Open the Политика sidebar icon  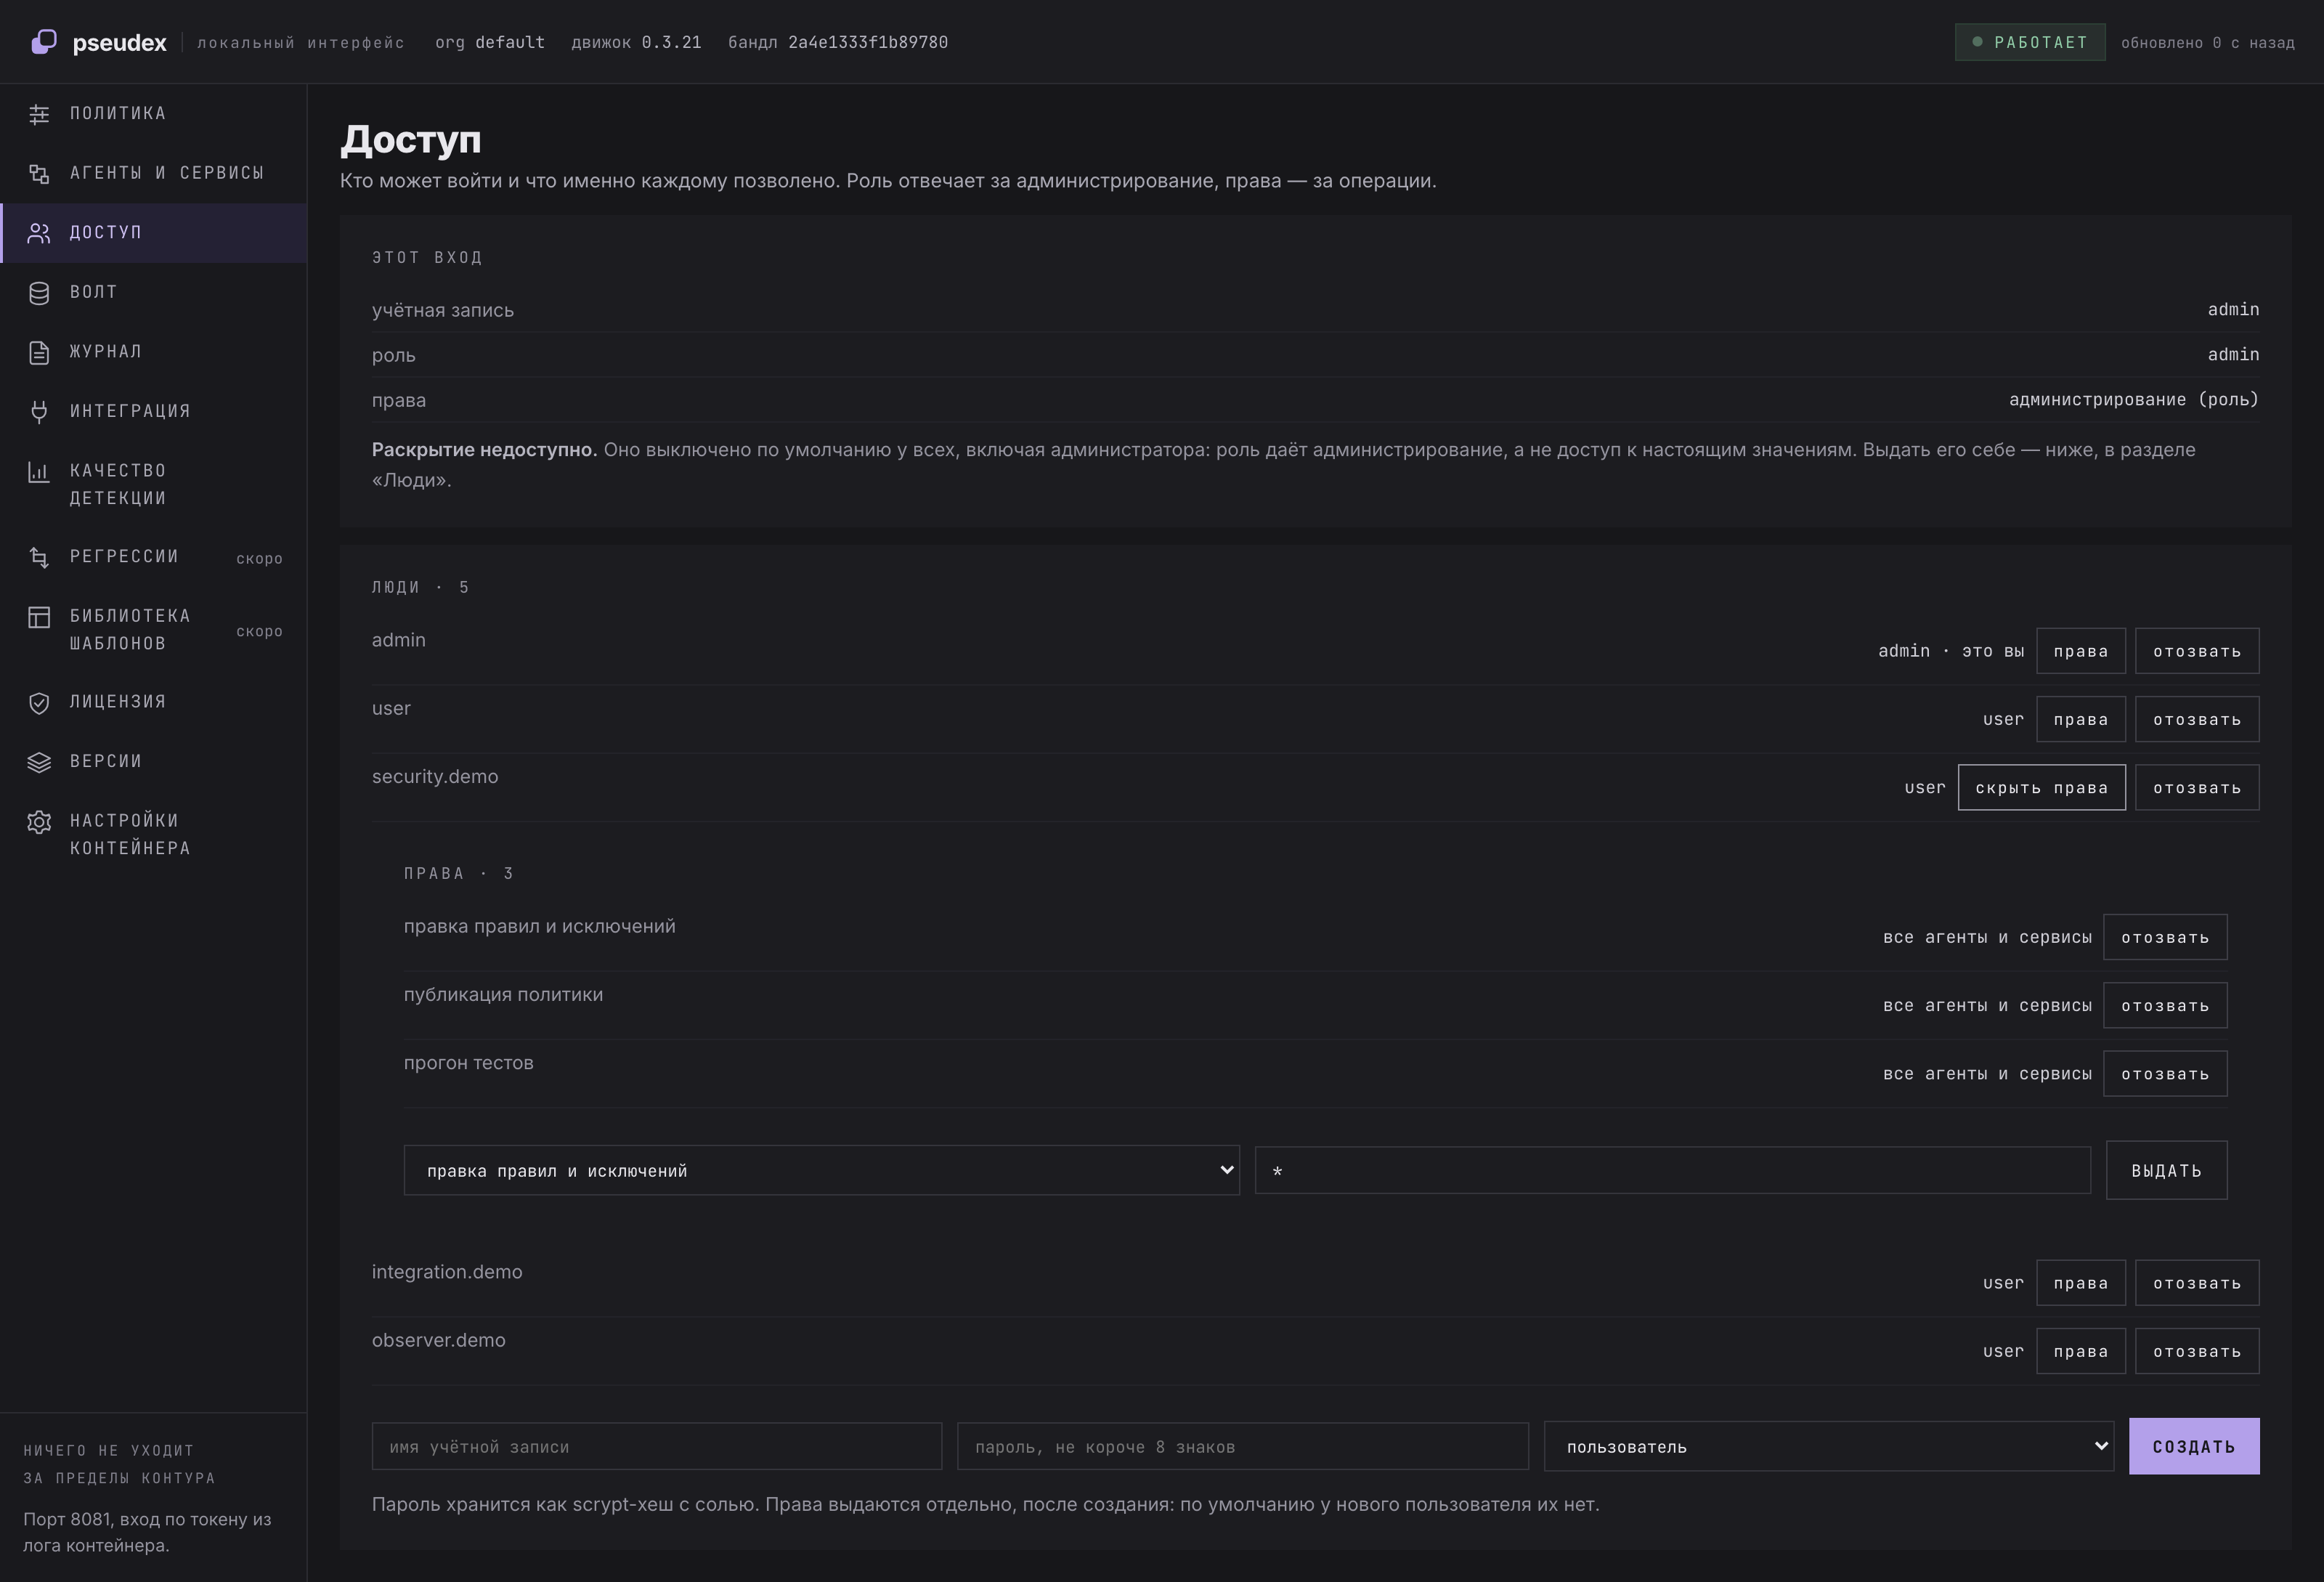point(39,114)
